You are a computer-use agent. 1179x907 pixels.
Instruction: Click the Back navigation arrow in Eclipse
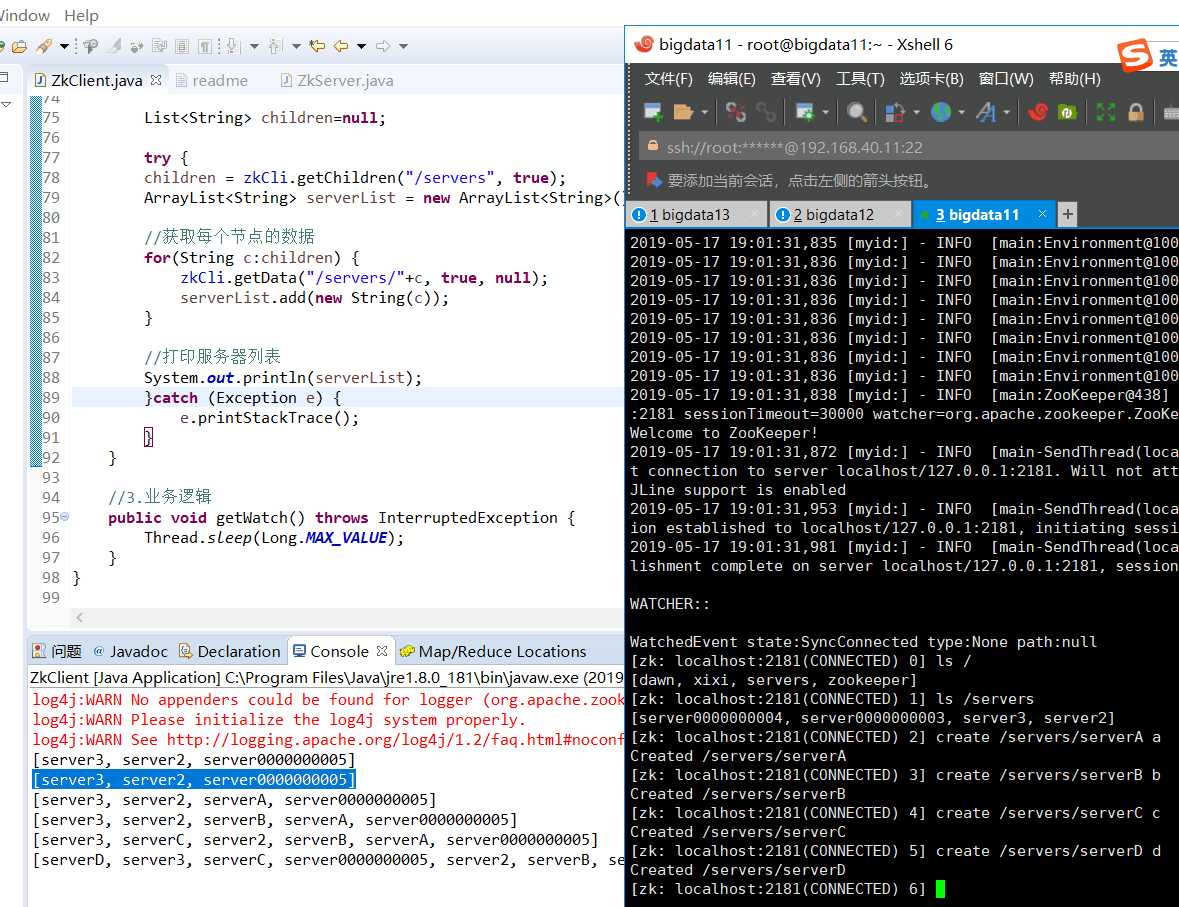coord(341,47)
